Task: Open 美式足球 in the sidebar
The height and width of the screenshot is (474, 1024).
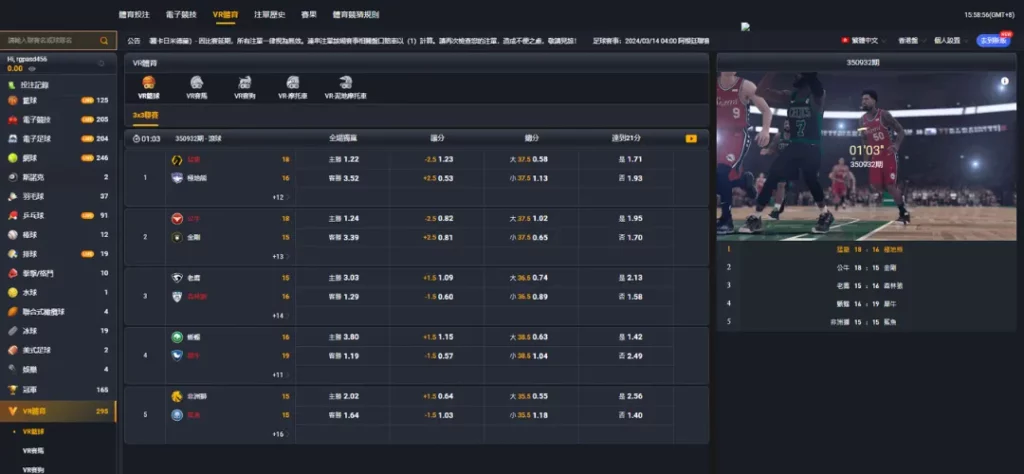Action: click(x=58, y=350)
